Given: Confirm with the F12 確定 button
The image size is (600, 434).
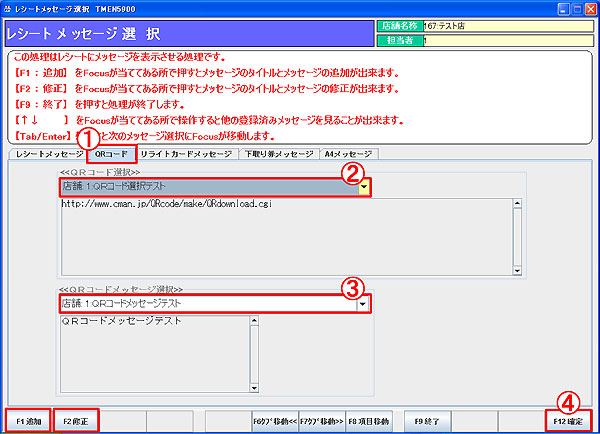Looking at the screenshot, I should click(x=568, y=421).
